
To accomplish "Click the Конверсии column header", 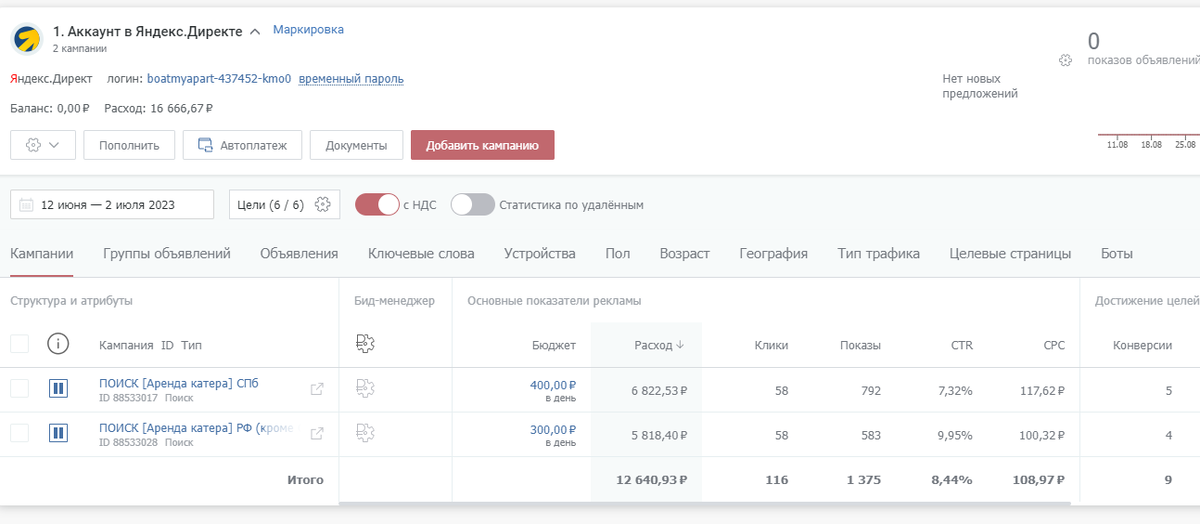I will coord(1143,345).
